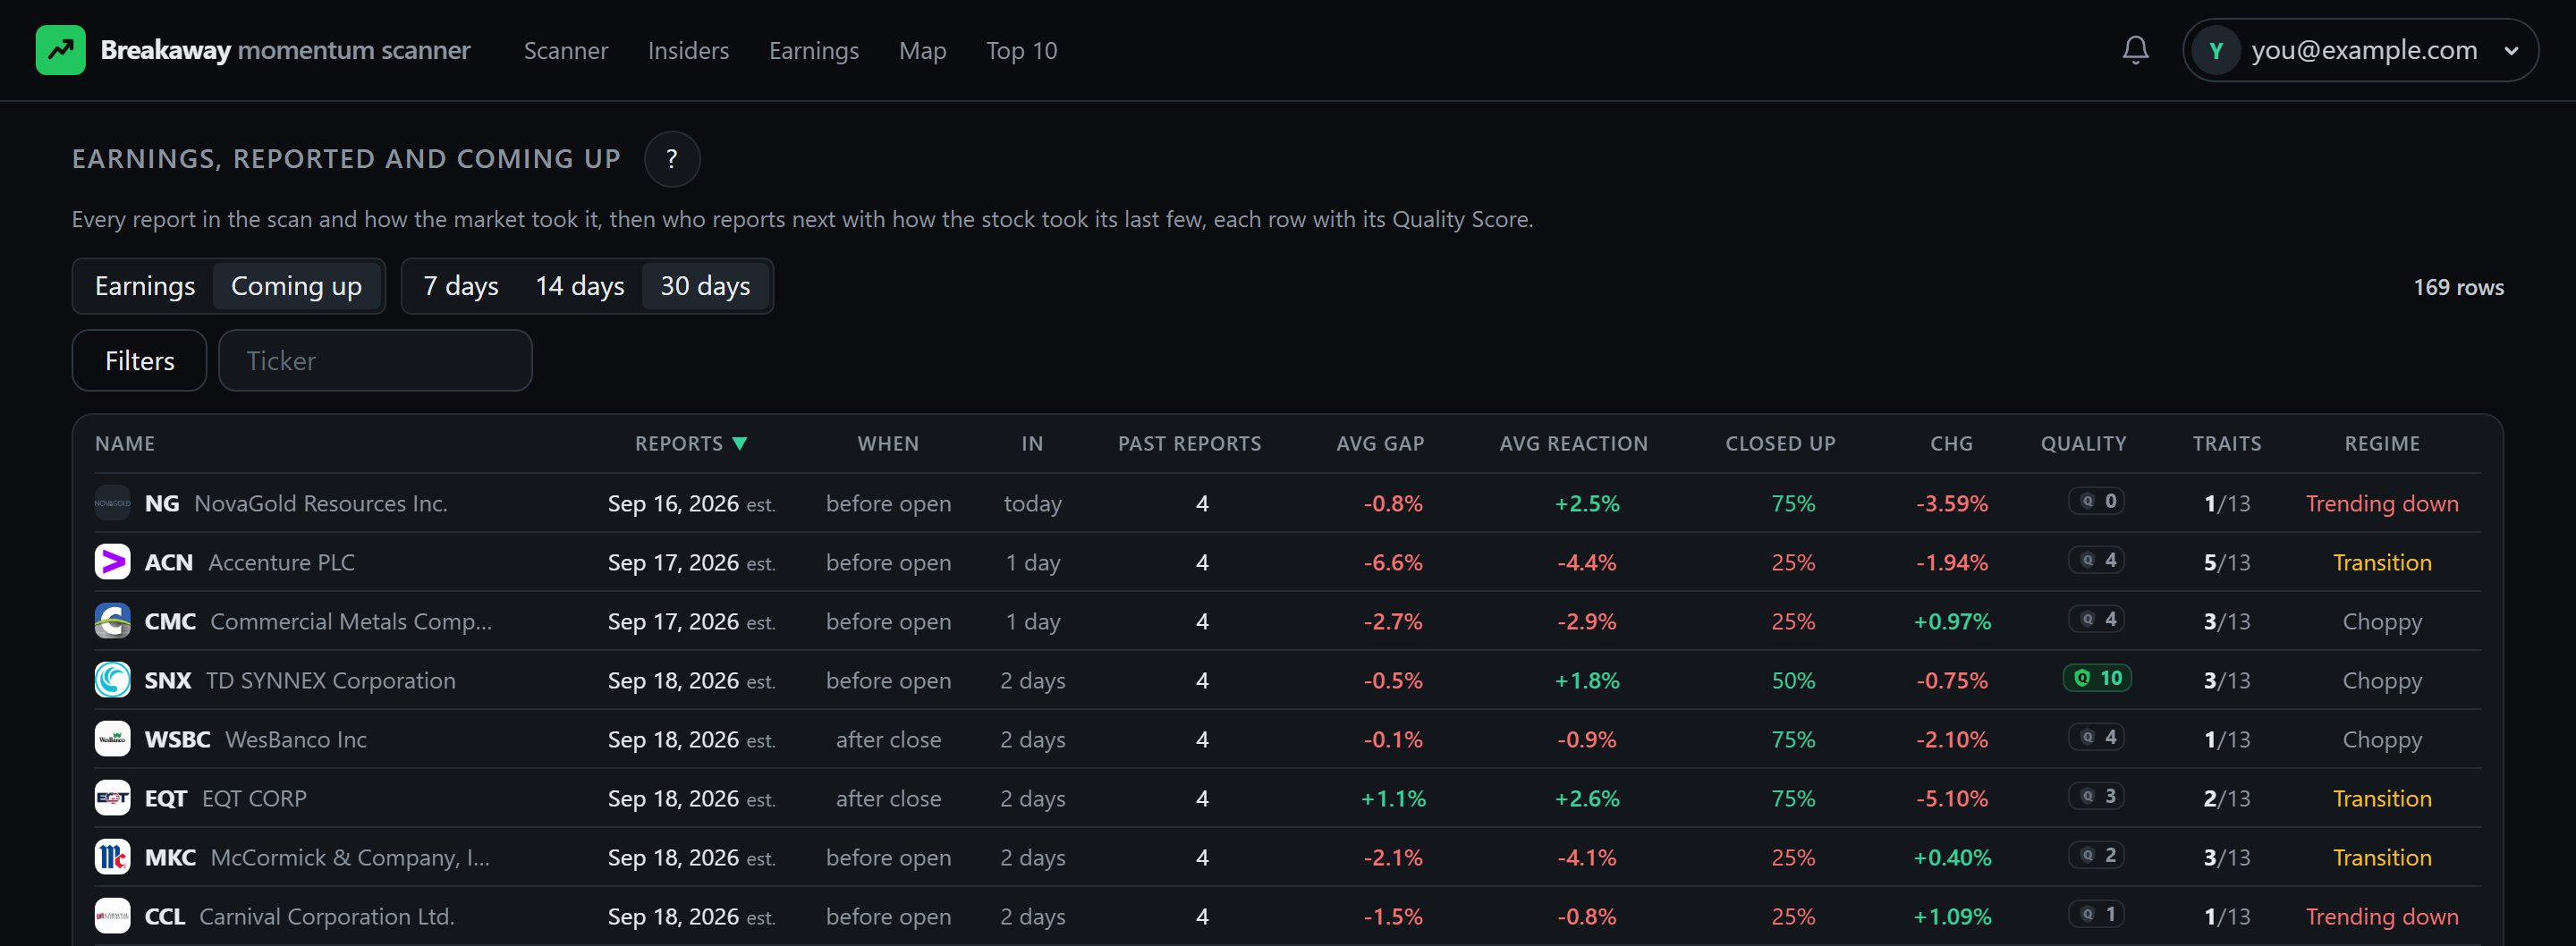This screenshot has height=946, width=2576.
Task: Open the Earnings nav item
Action: point(814,50)
